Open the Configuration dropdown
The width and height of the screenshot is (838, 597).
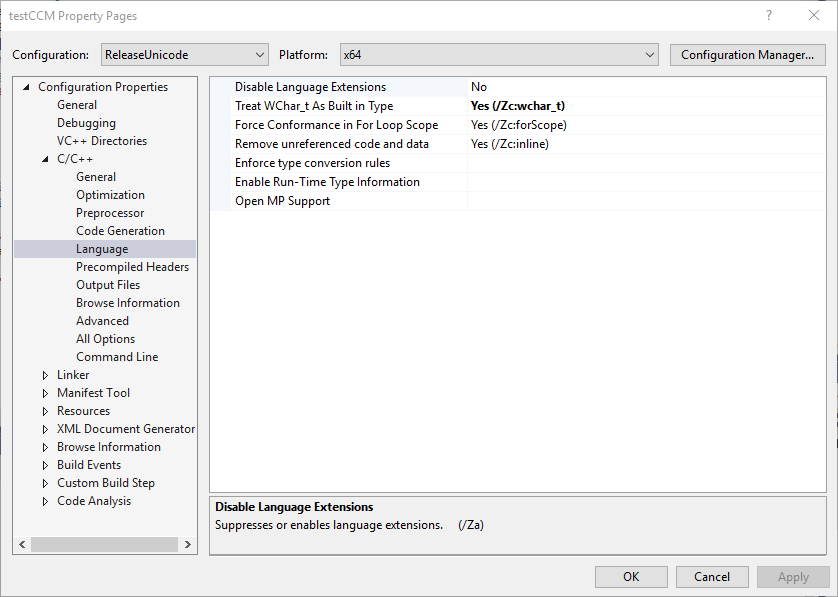184,54
